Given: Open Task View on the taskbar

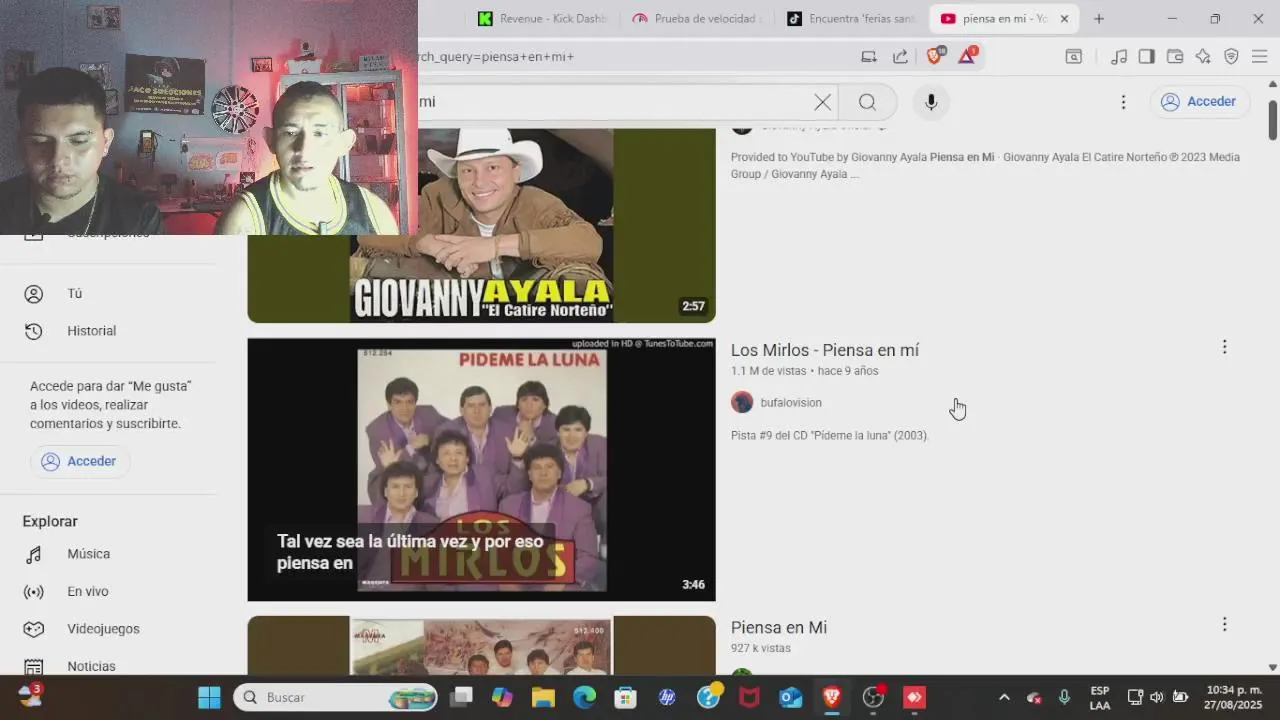Looking at the screenshot, I should 461,697.
